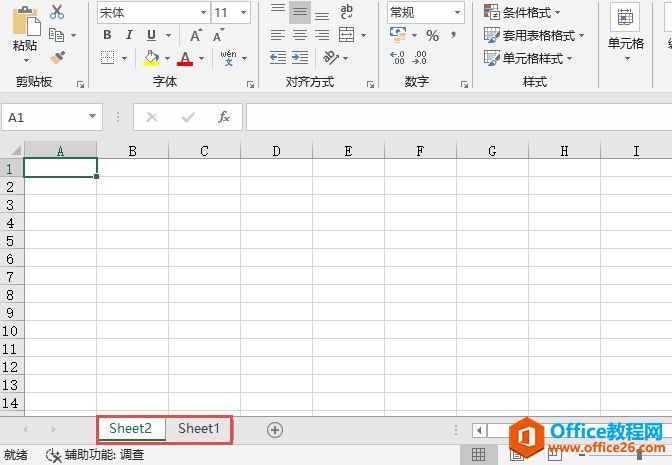Click Merge and Center icon
Viewport: 672px width, 465px height.
(346, 35)
